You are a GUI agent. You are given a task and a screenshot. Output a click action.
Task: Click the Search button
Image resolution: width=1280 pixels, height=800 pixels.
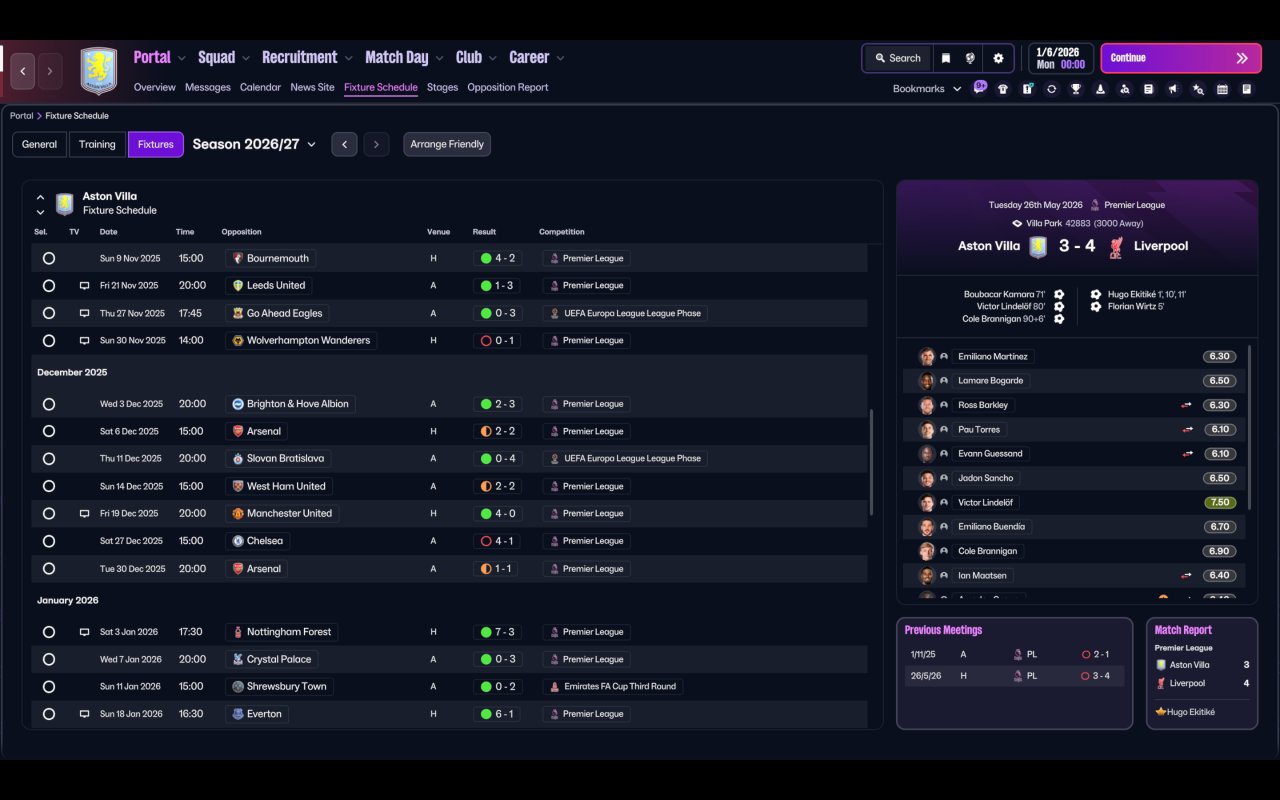tap(897, 58)
